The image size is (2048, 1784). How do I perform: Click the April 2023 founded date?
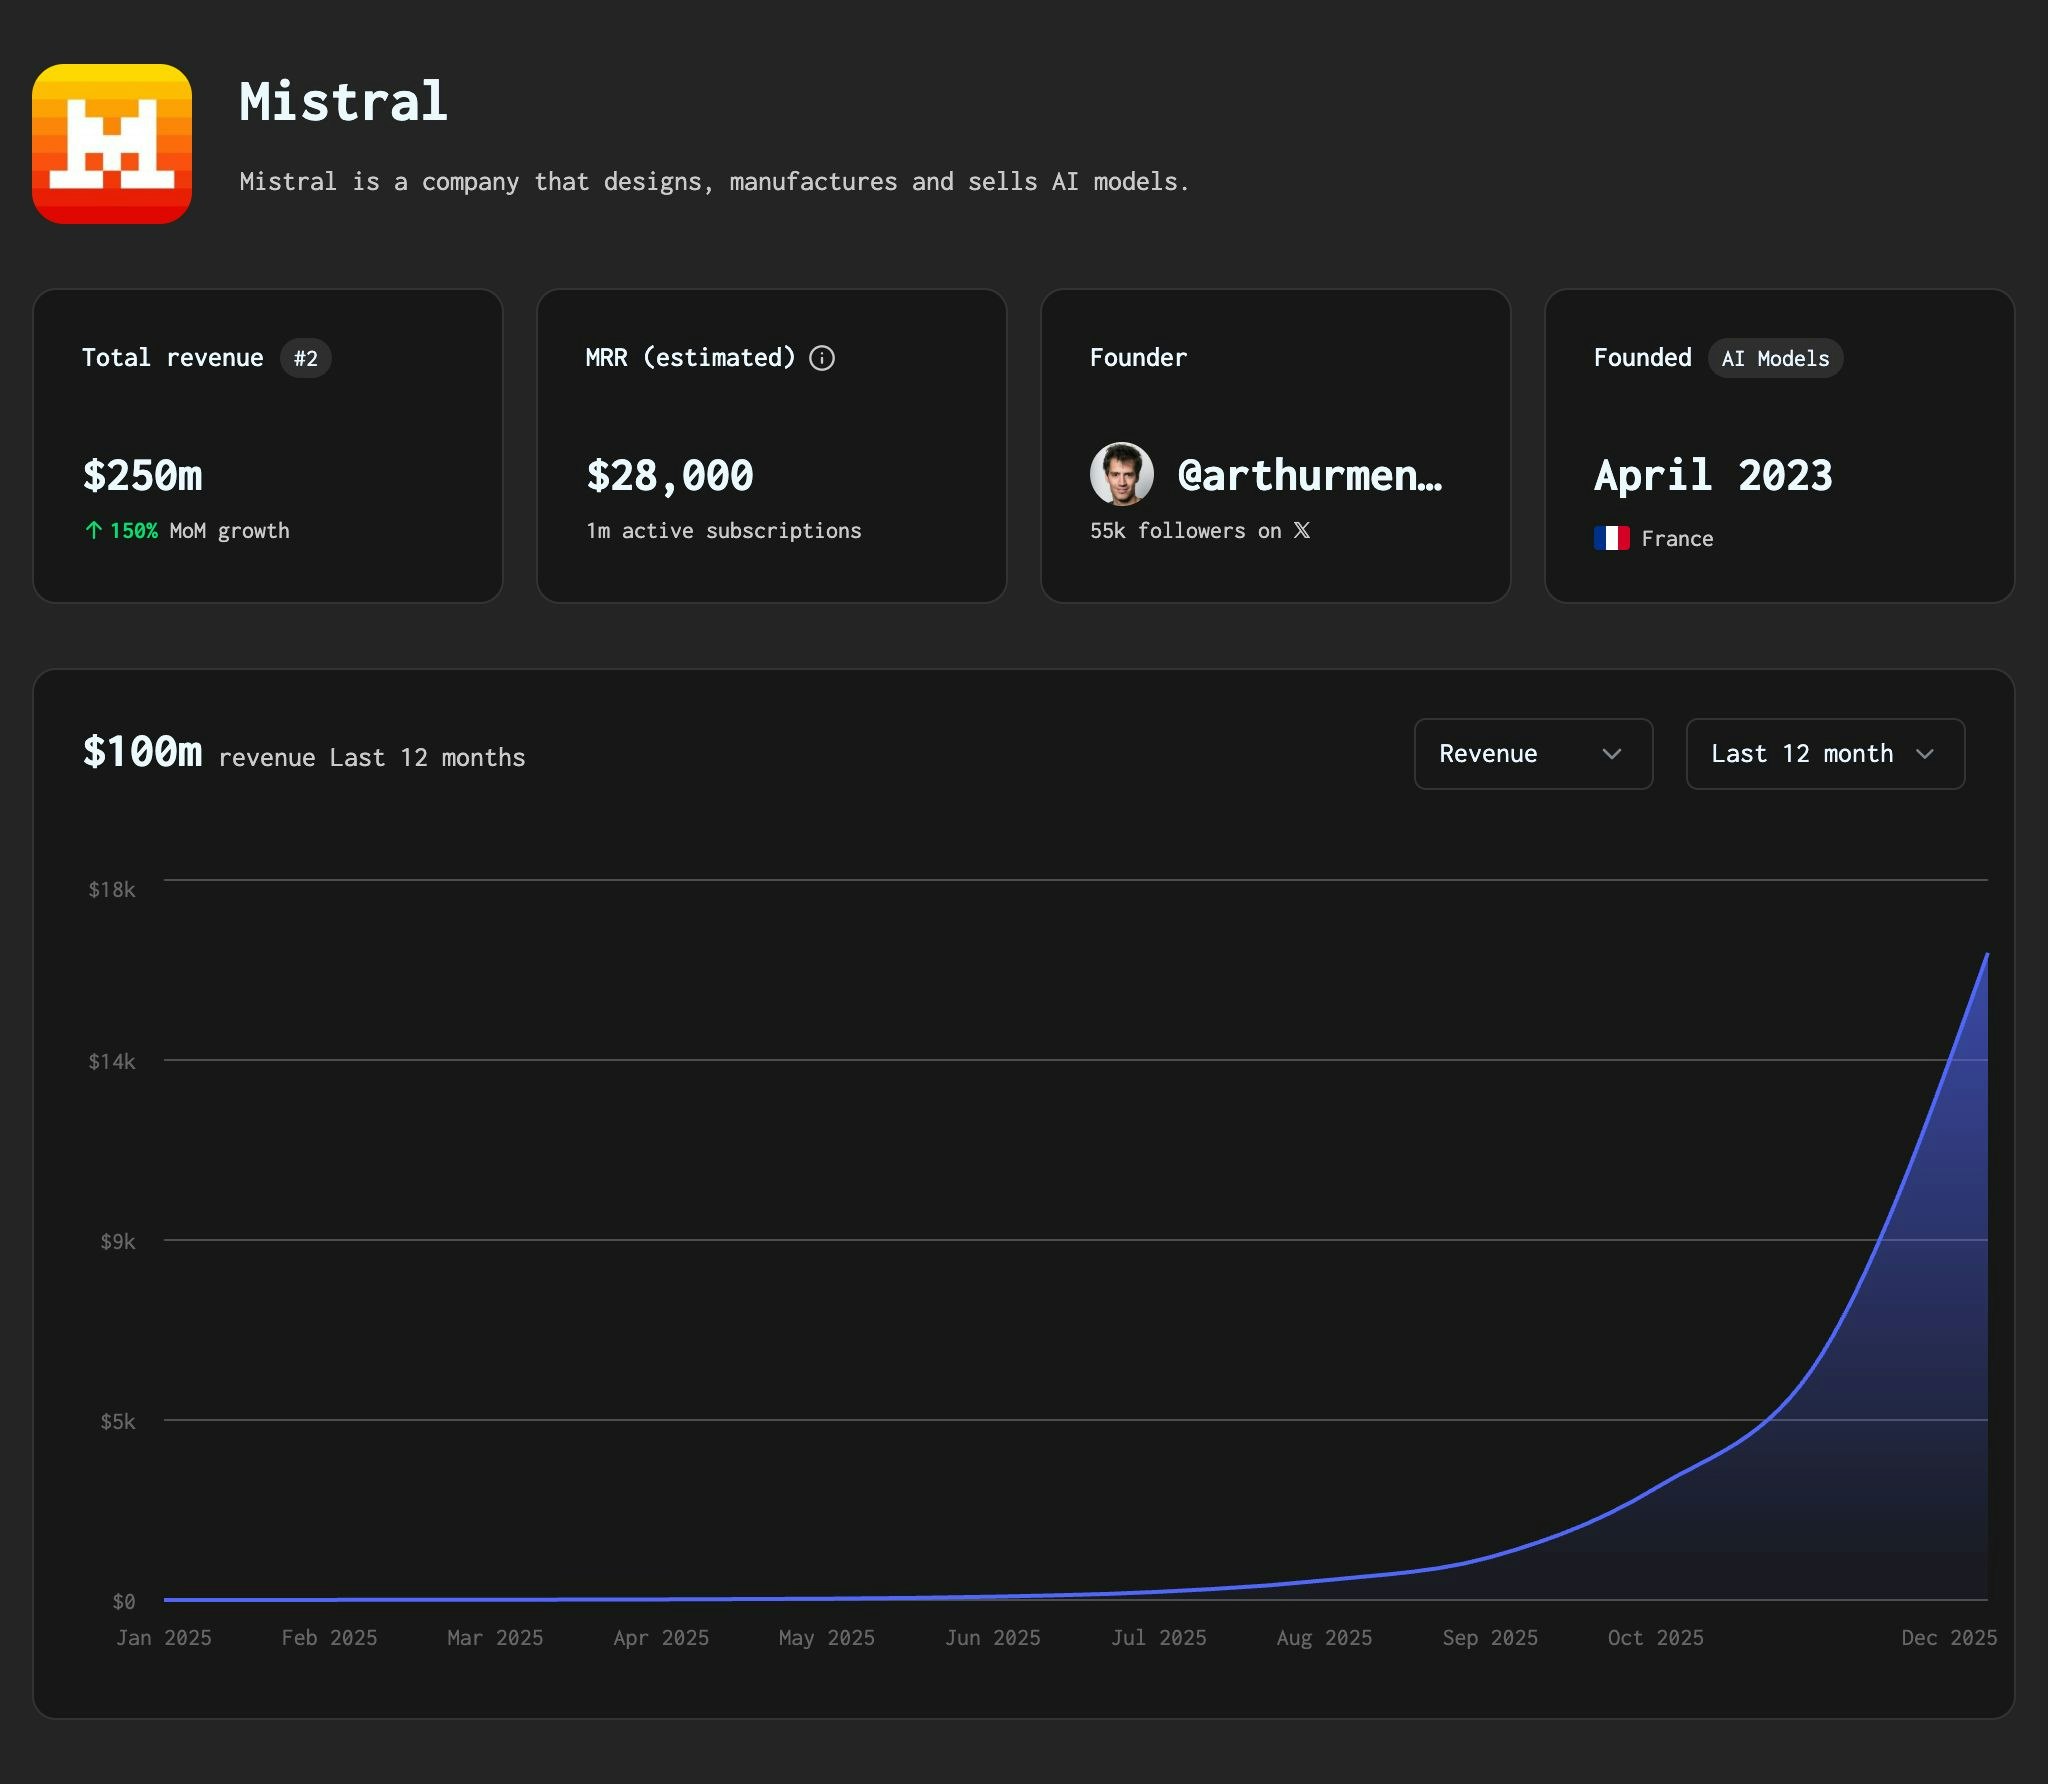pyautogui.click(x=1713, y=476)
